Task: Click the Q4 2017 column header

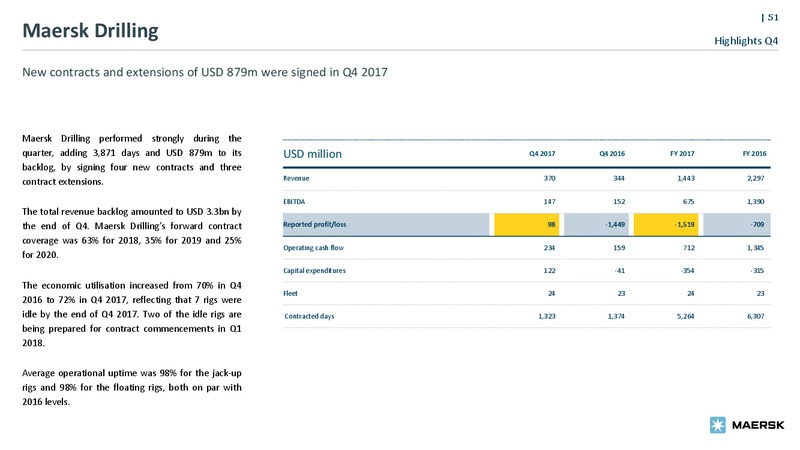Action: pyautogui.click(x=542, y=154)
